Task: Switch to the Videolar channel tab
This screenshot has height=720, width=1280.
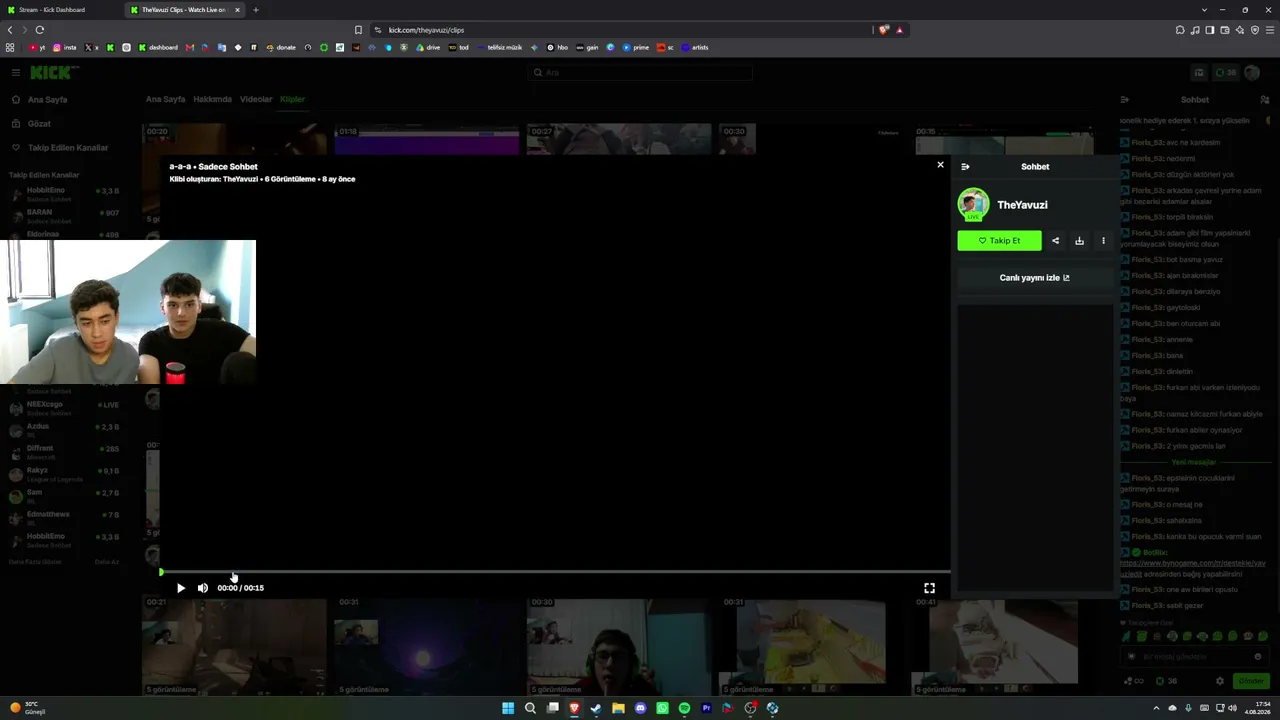Action: tap(256, 99)
